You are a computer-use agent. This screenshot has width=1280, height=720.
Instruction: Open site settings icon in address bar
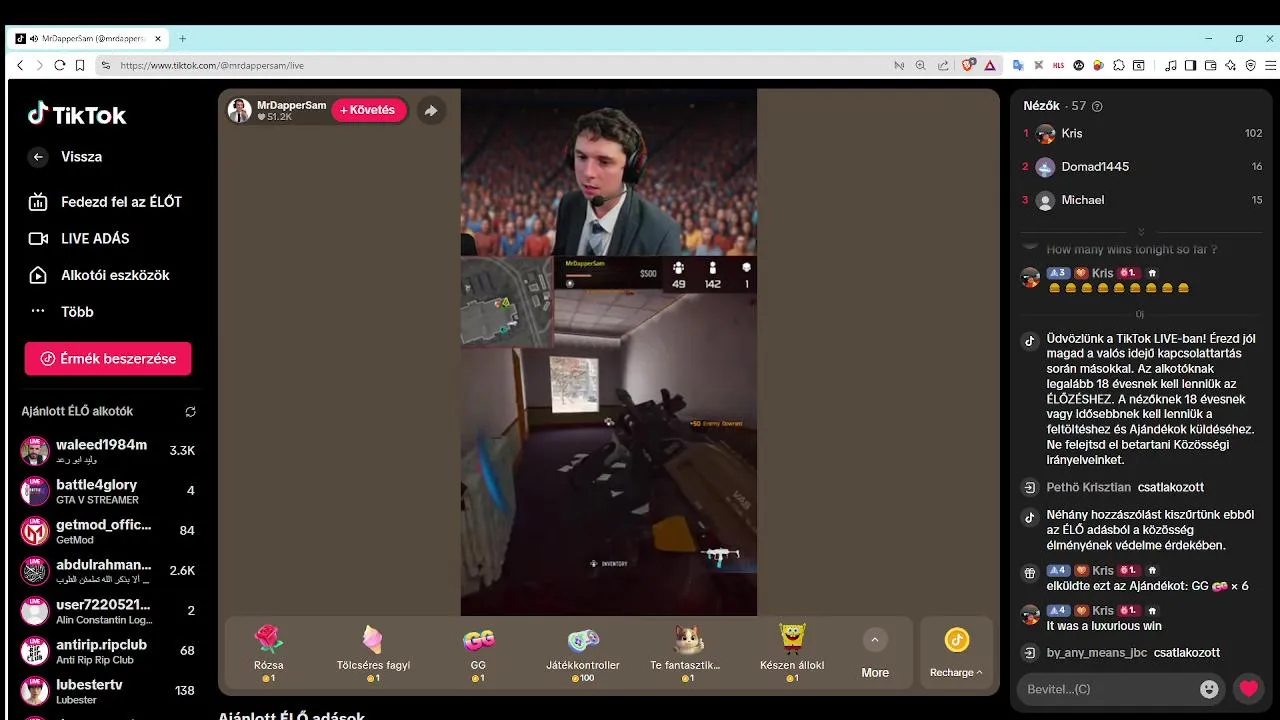click(x=105, y=65)
